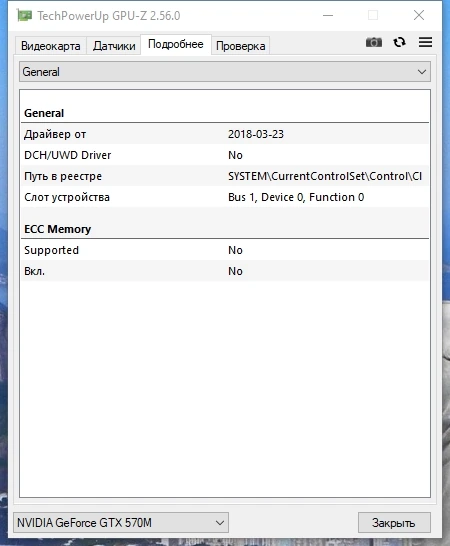Select the Путь в реестре label
This screenshot has height=546, width=450.
pyautogui.click(x=63, y=176)
